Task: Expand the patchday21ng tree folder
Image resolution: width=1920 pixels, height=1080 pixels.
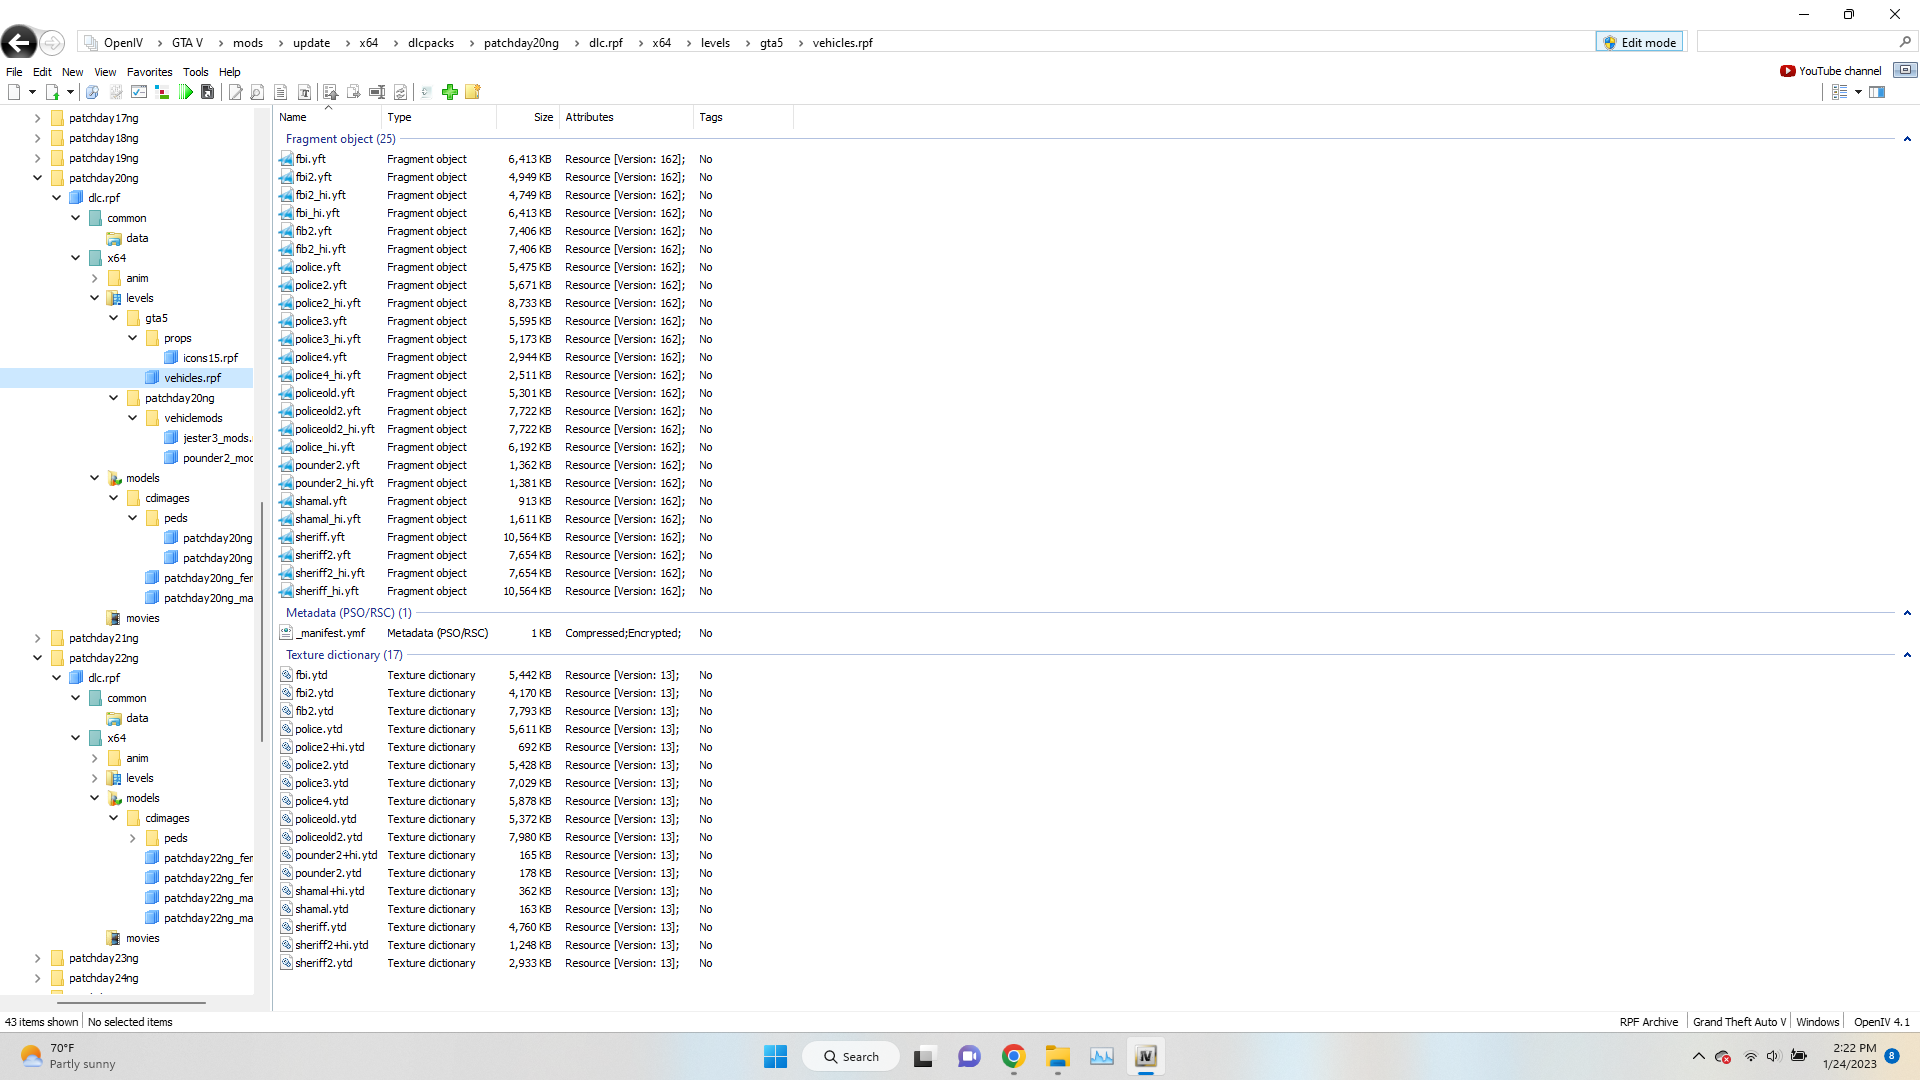Action: [x=38, y=638]
